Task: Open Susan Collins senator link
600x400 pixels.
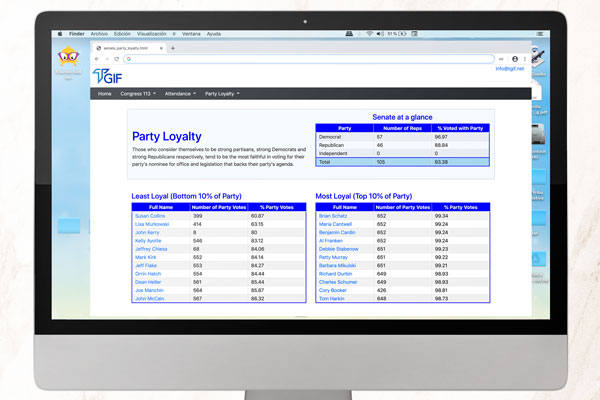Action: 151,216
